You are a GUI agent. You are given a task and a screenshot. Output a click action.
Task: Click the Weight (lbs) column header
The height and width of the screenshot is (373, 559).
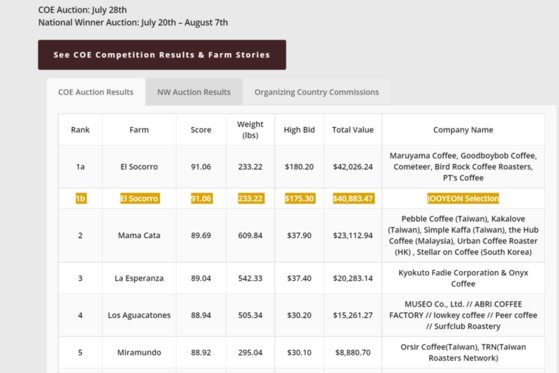[x=250, y=130]
